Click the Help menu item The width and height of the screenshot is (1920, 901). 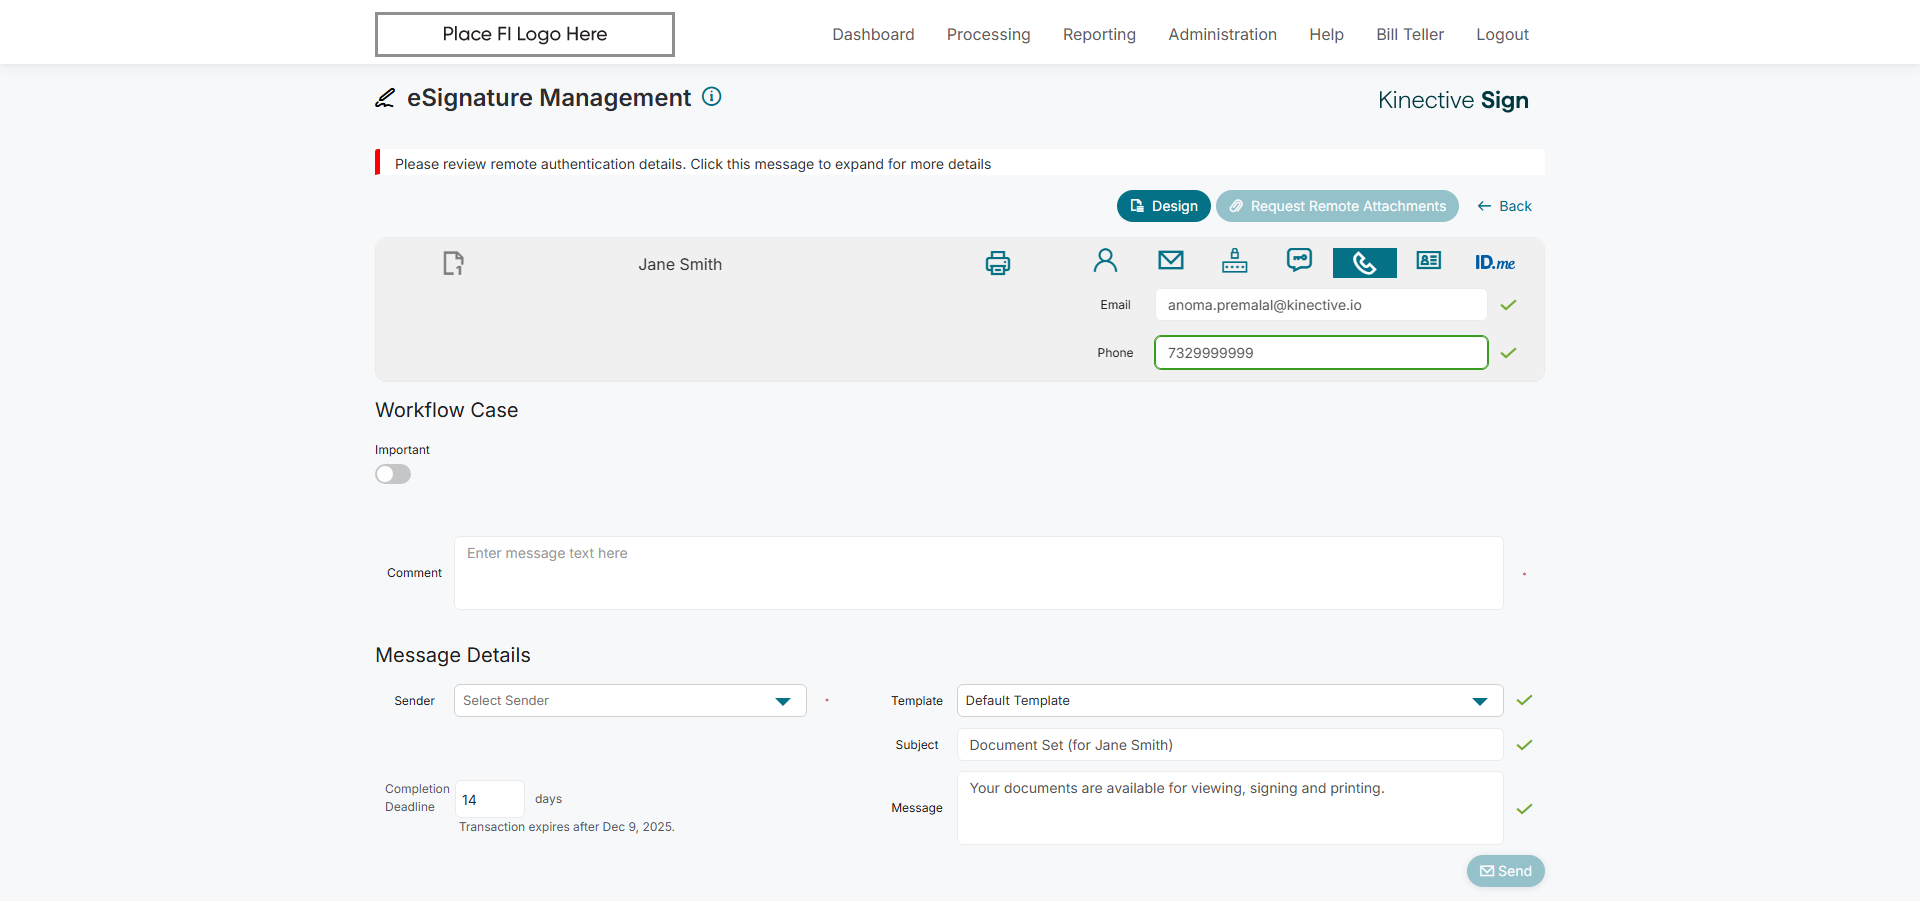pos(1326,35)
